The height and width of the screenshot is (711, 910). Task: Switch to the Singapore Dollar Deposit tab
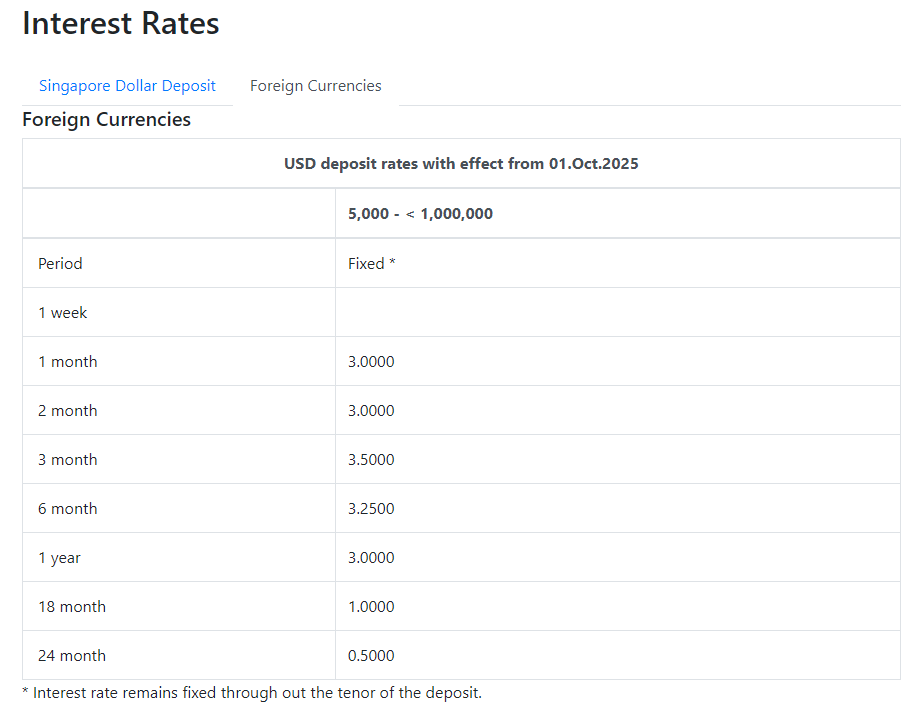127,86
